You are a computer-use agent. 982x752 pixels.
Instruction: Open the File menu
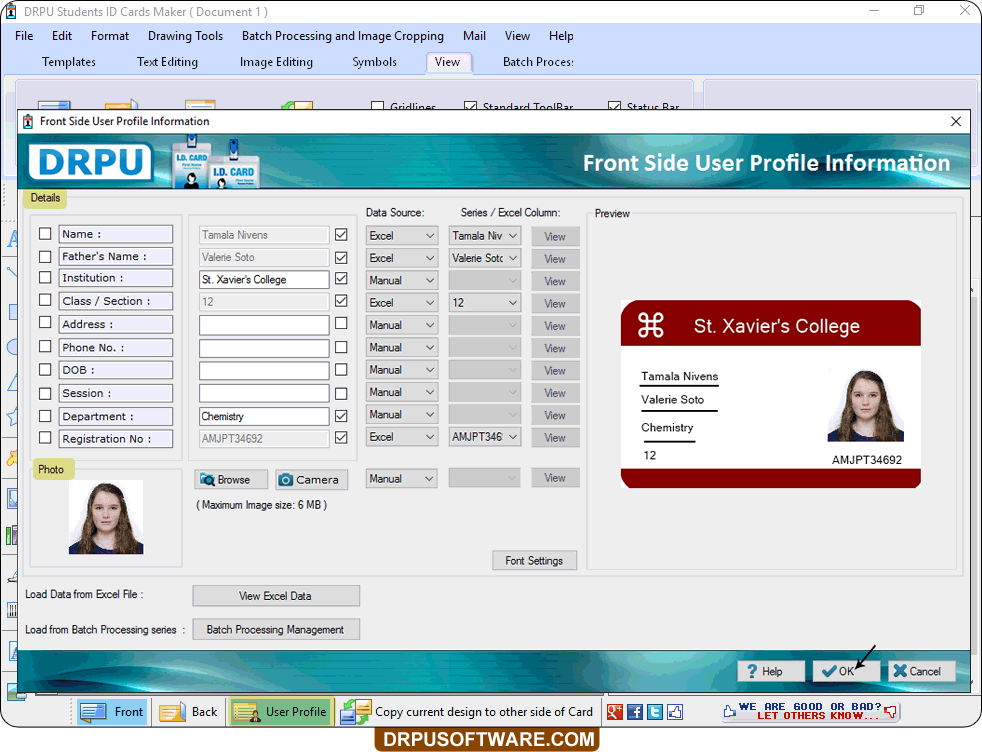pyautogui.click(x=24, y=36)
